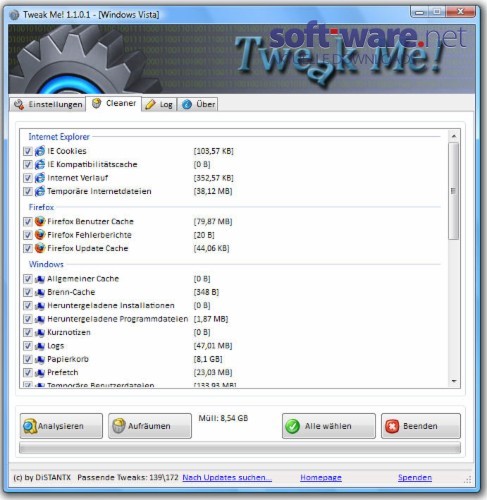Click the Firefox Update Cache icon

pyautogui.click(x=40, y=248)
